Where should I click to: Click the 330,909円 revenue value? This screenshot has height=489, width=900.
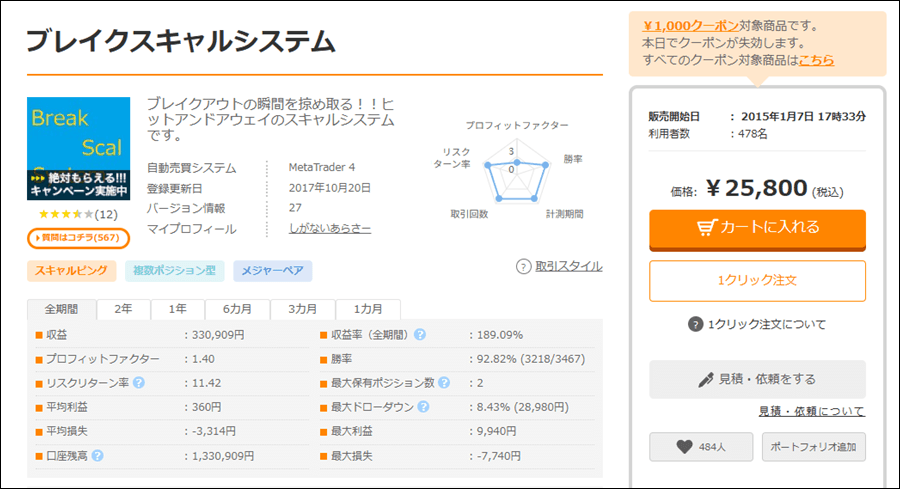coord(218,335)
